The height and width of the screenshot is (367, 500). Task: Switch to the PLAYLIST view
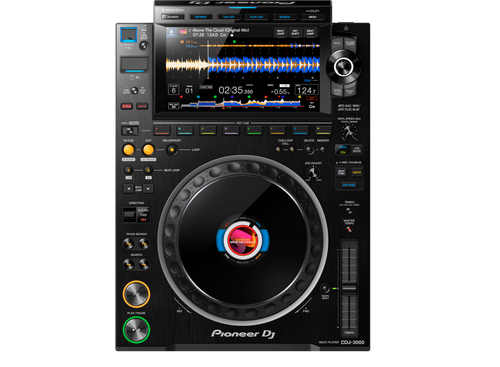(x=257, y=17)
